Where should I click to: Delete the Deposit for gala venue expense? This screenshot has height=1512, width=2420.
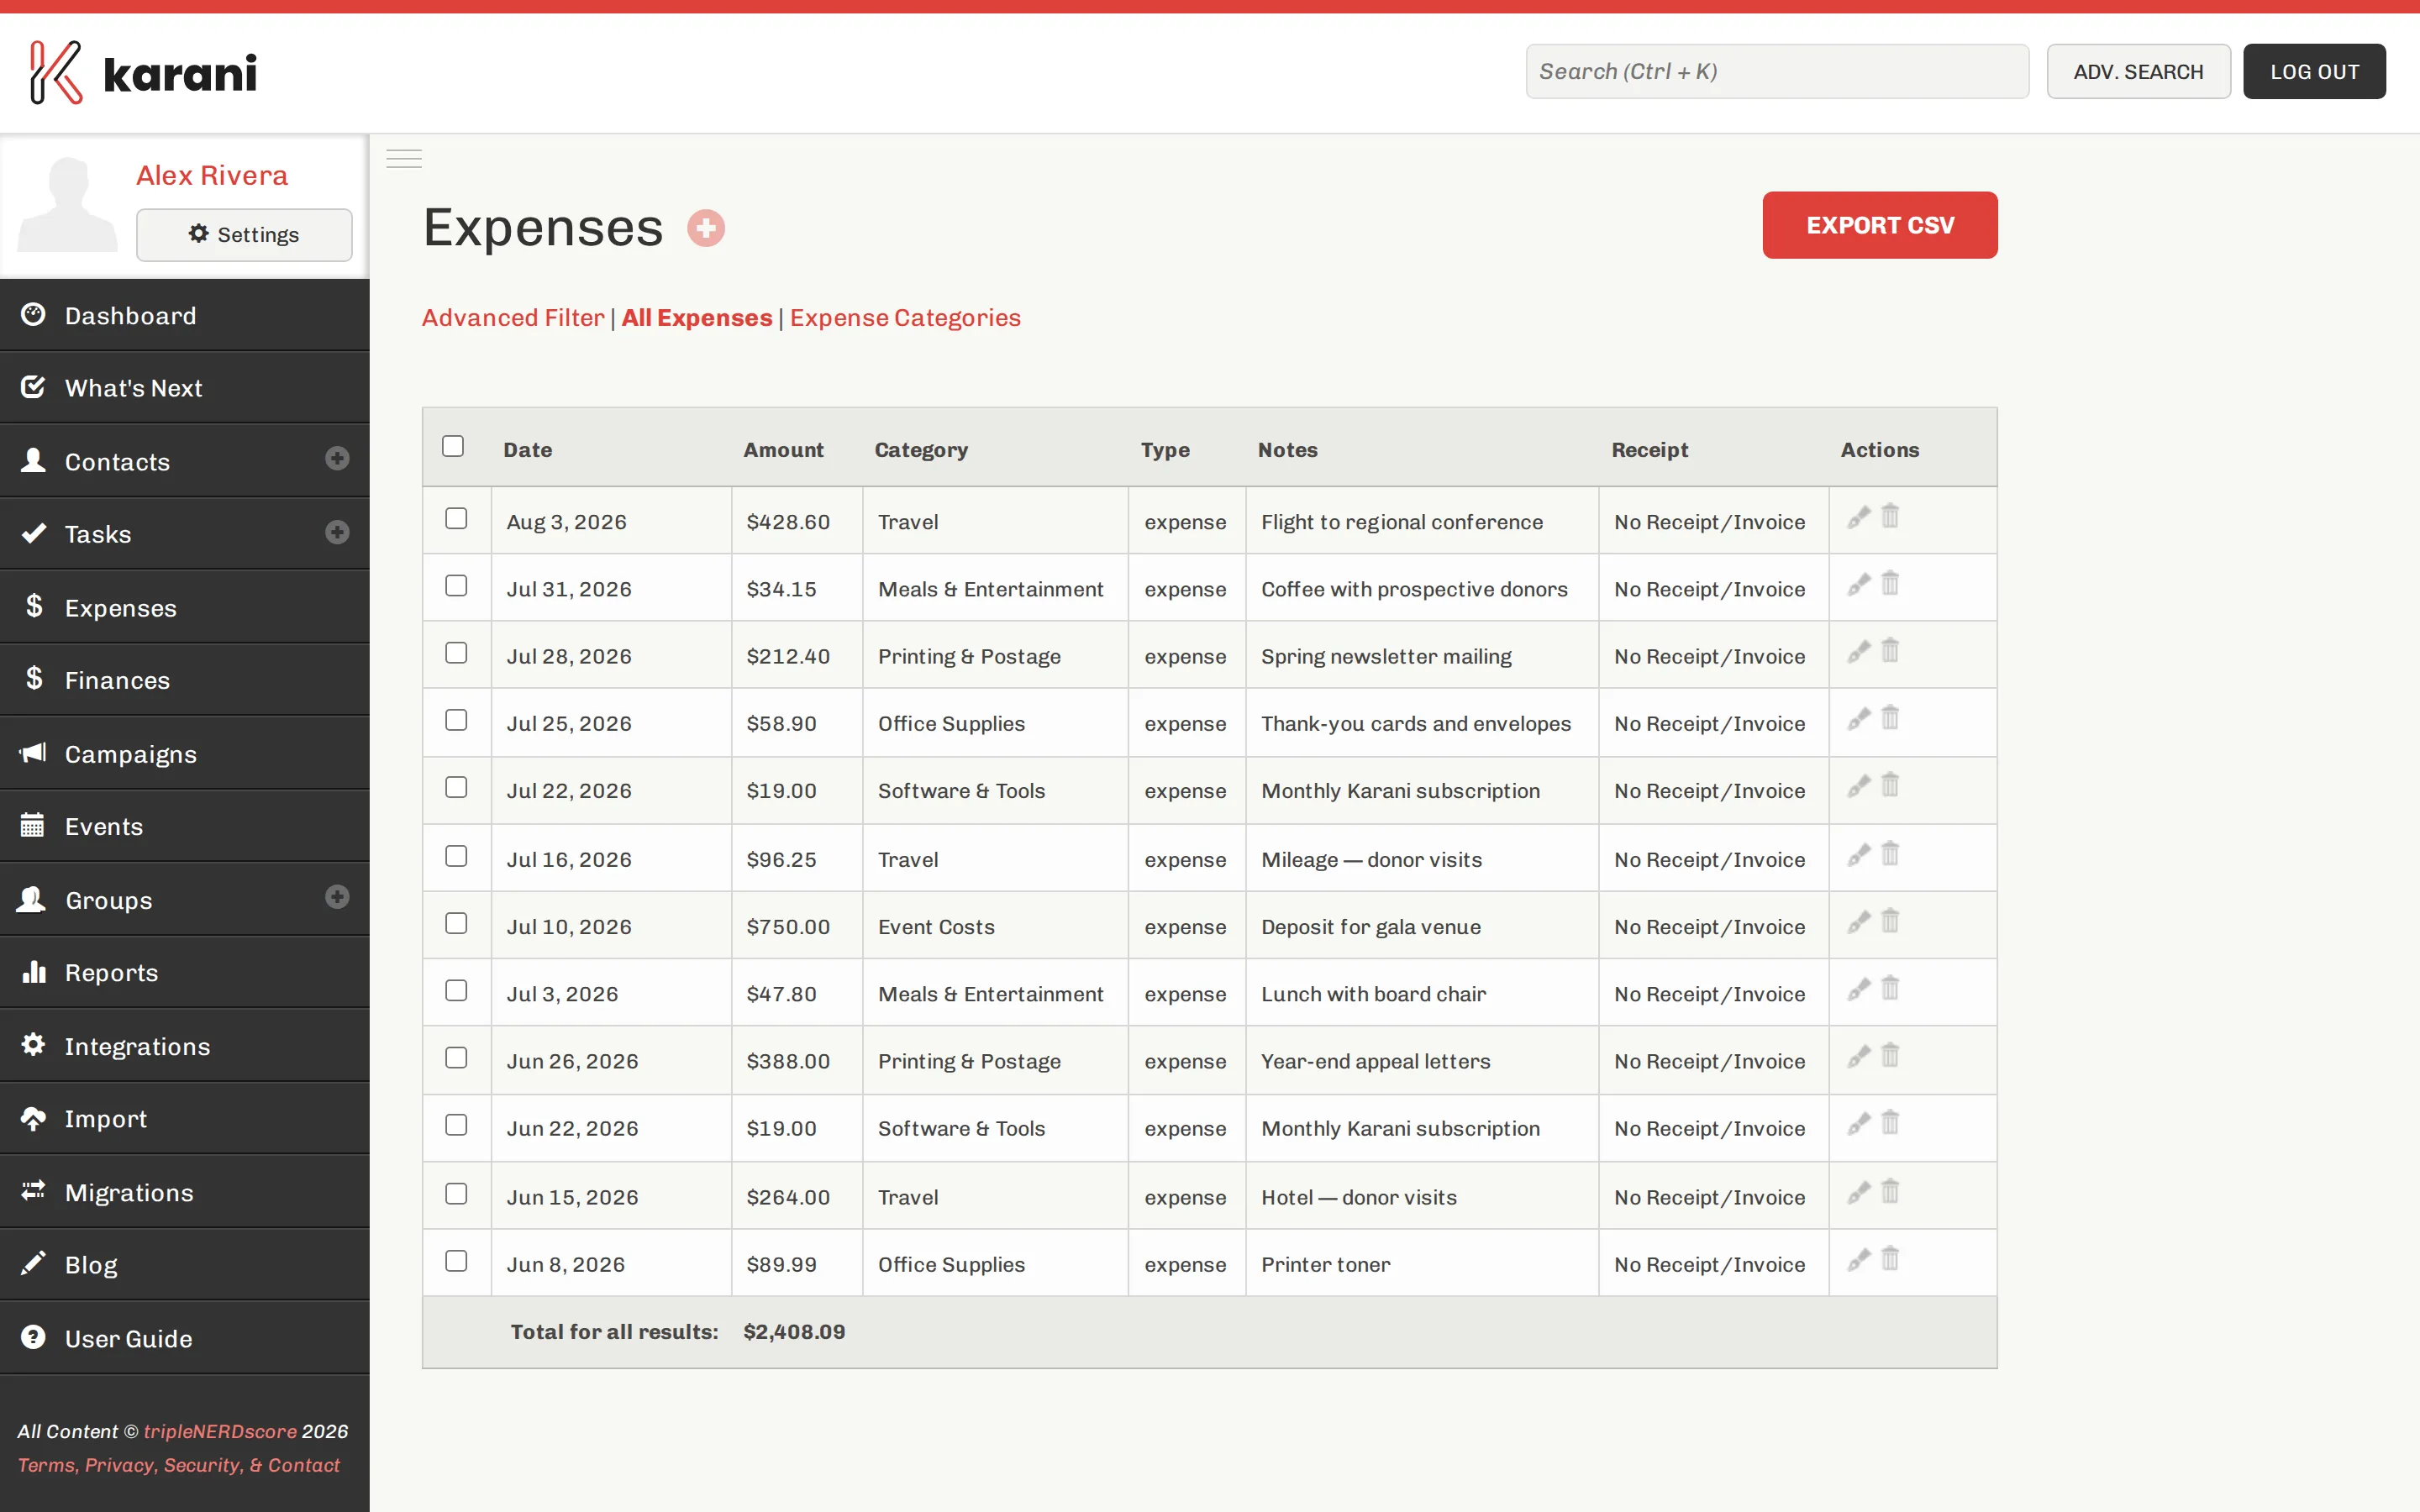[1890, 921]
